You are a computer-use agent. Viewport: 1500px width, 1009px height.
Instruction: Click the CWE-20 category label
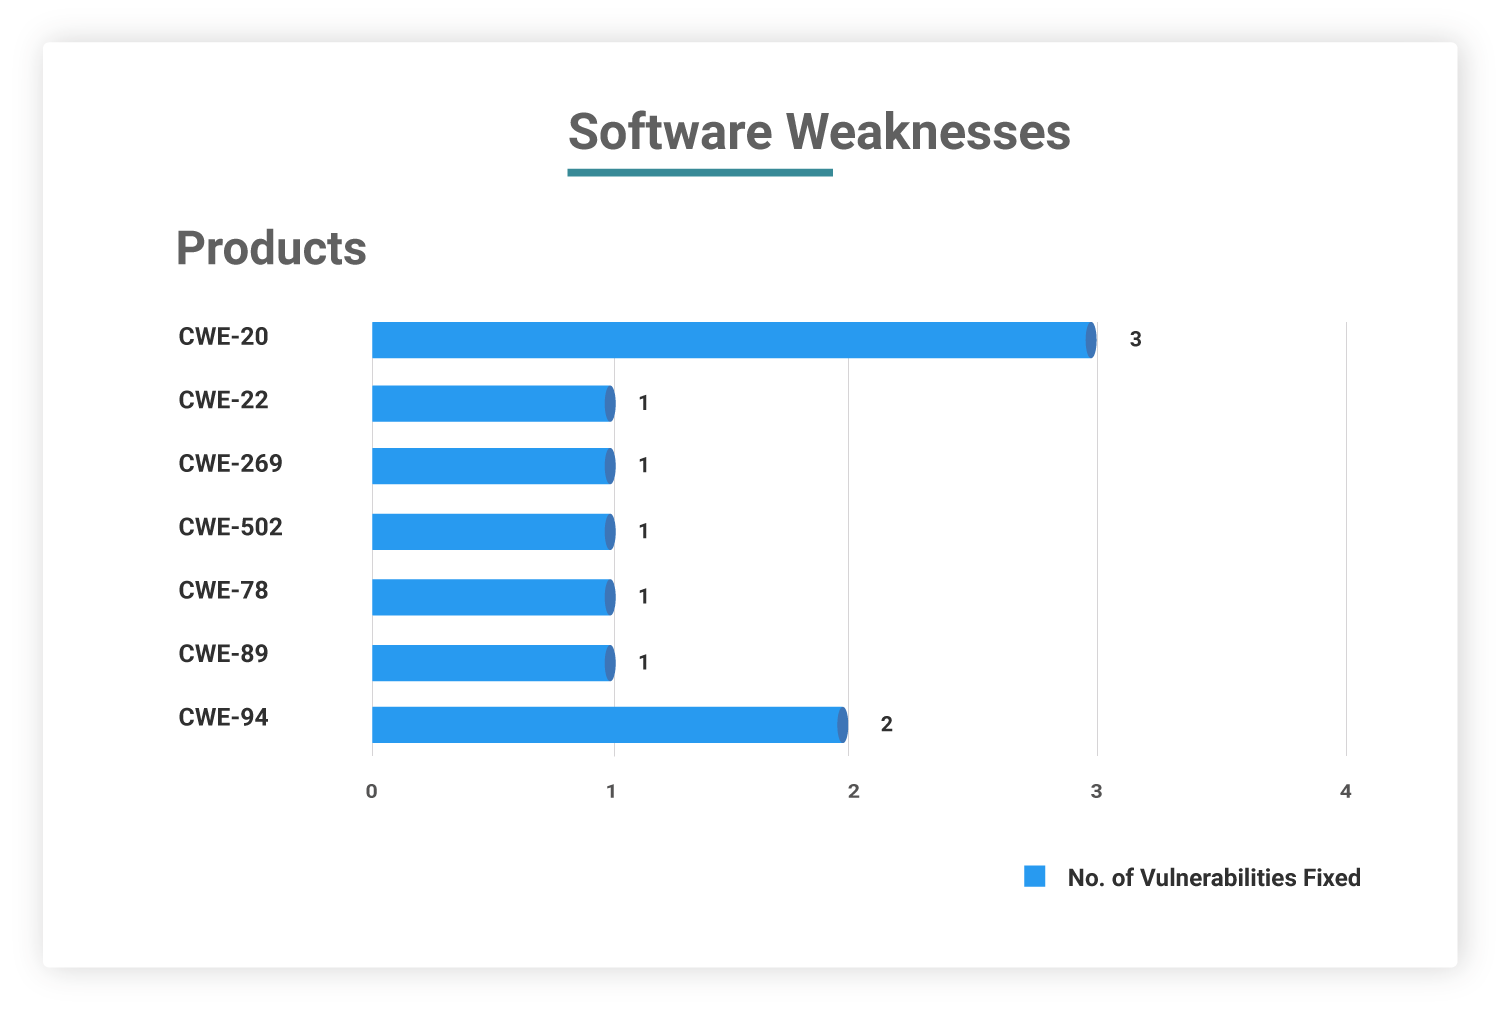223,337
